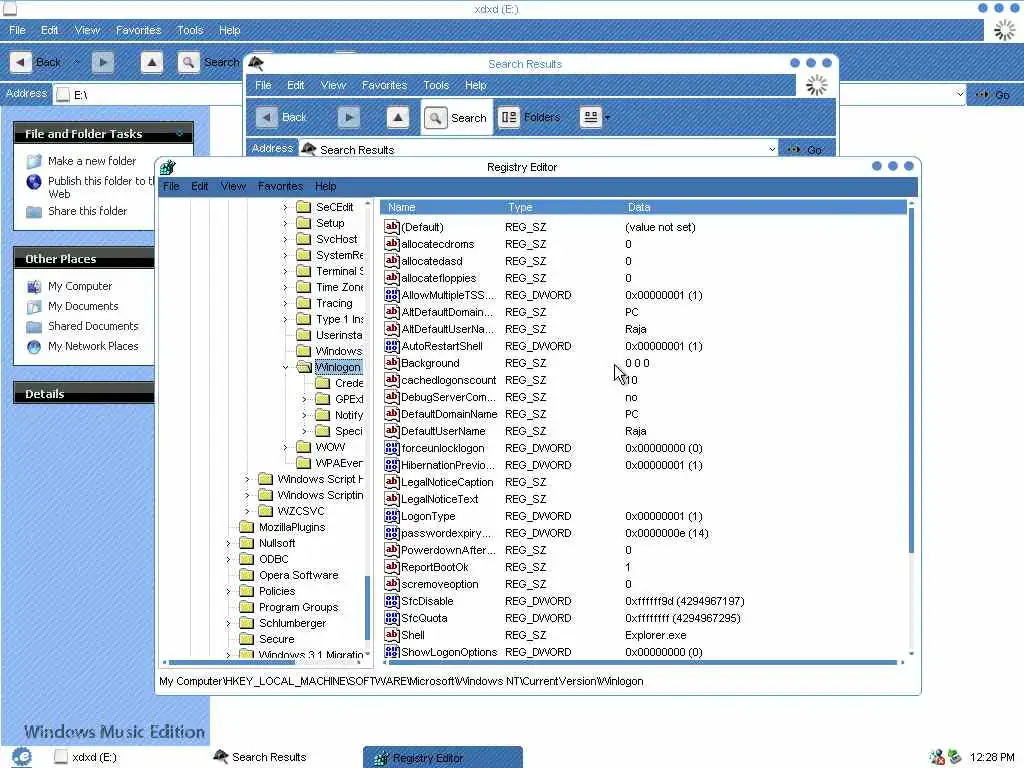Click the Winlogon open folder icon
1024x768 pixels.
tap(304, 367)
